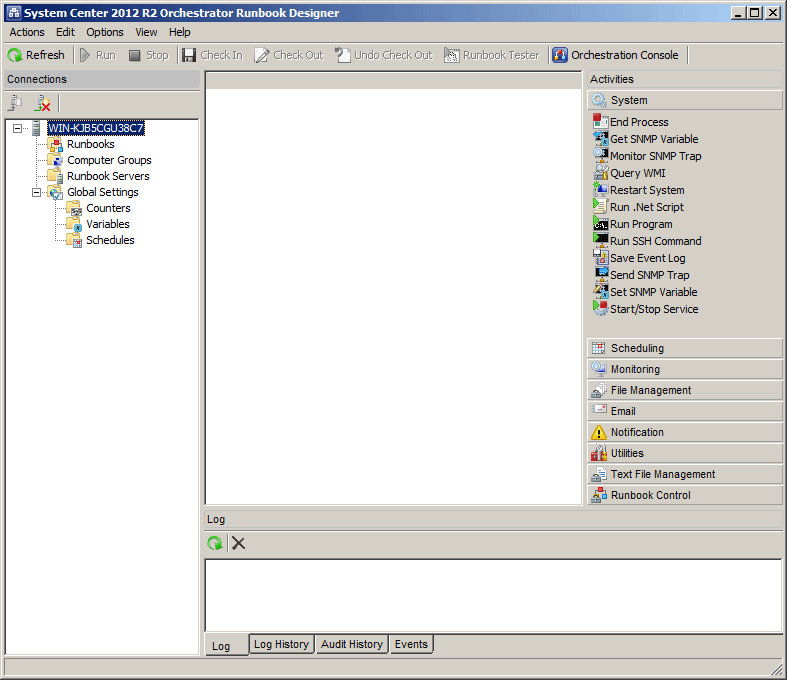Select the Send SNMP Trap activity
This screenshot has width=787, height=680.
[x=641, y=276]
